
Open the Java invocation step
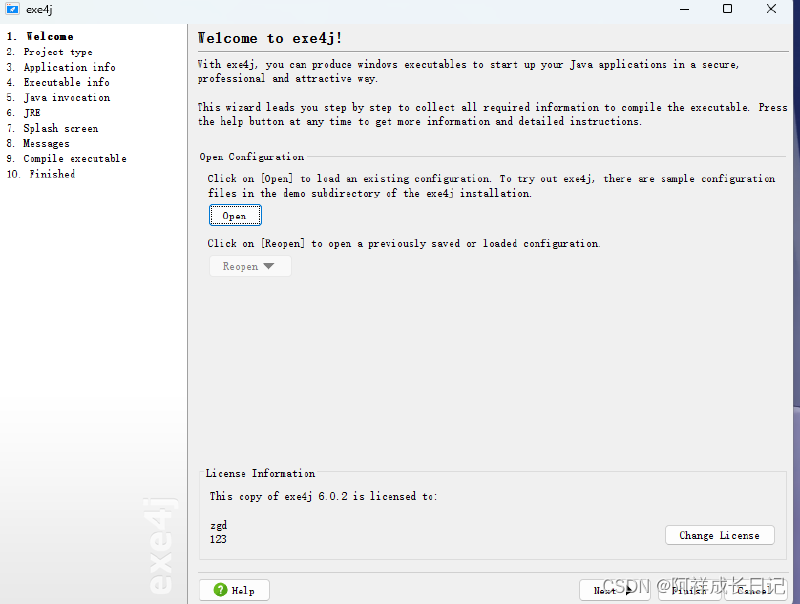coord(58,97)
